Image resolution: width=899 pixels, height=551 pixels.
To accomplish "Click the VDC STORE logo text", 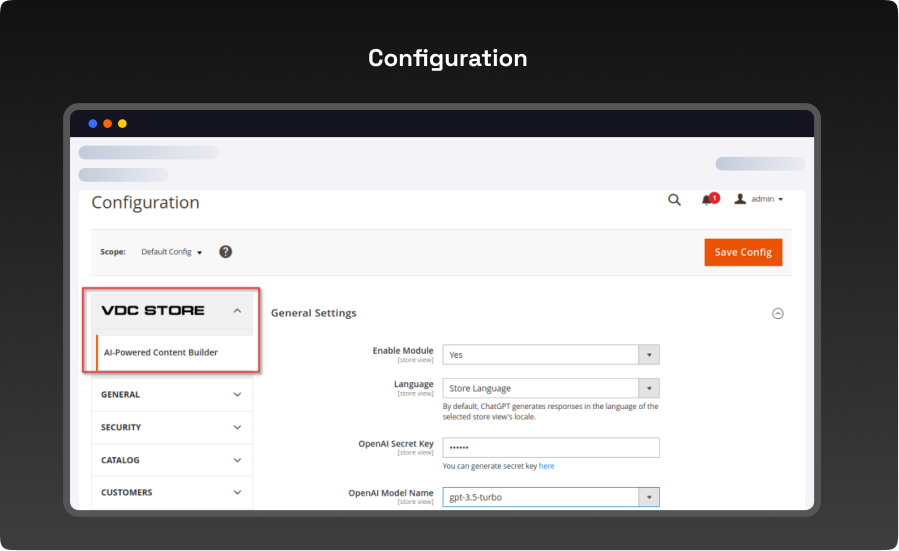I will 153,311.
